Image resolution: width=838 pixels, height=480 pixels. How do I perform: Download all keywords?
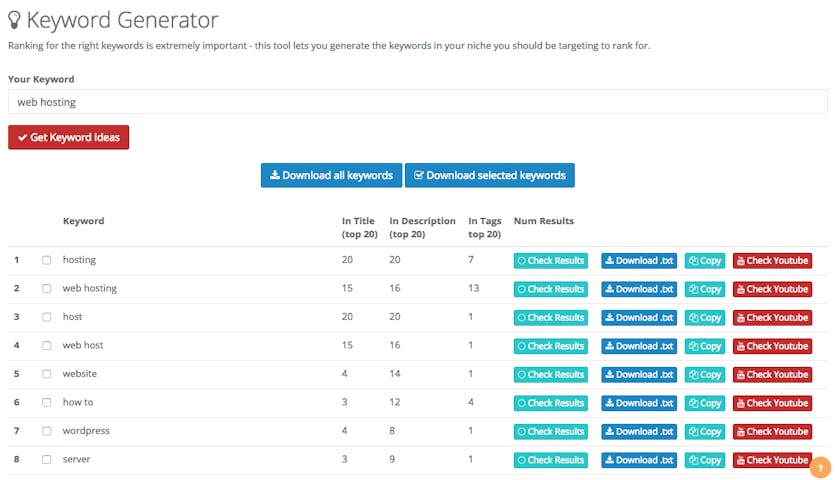click(331, 176)
